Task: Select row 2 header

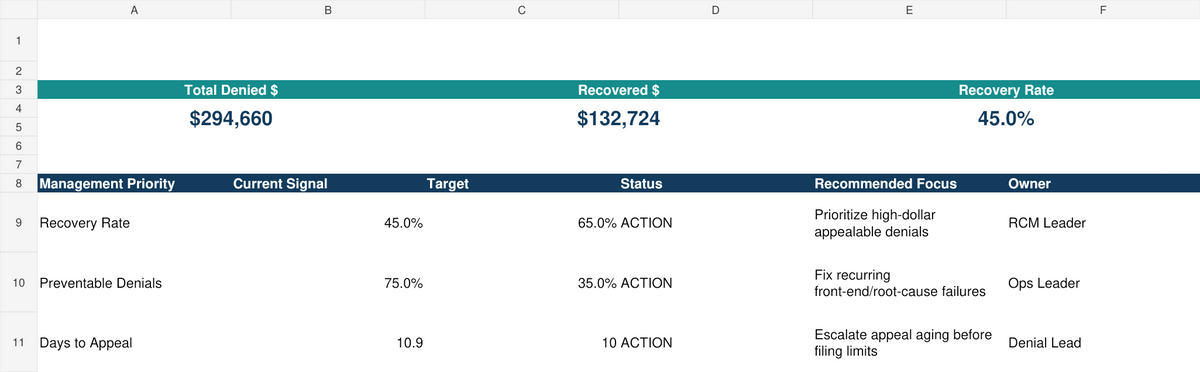Action: [x=18, y=70]
